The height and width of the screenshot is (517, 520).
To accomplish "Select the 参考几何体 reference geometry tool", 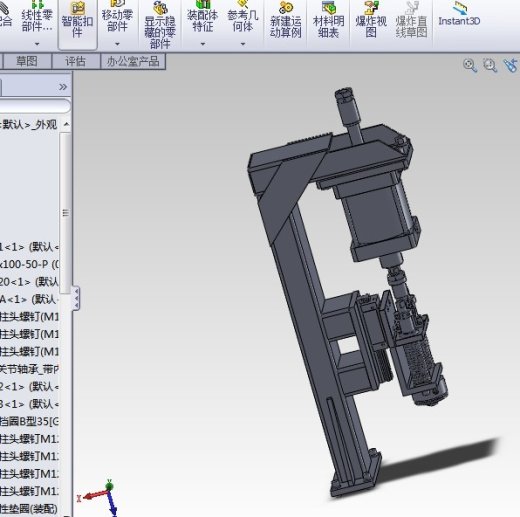I will point(243,17).
